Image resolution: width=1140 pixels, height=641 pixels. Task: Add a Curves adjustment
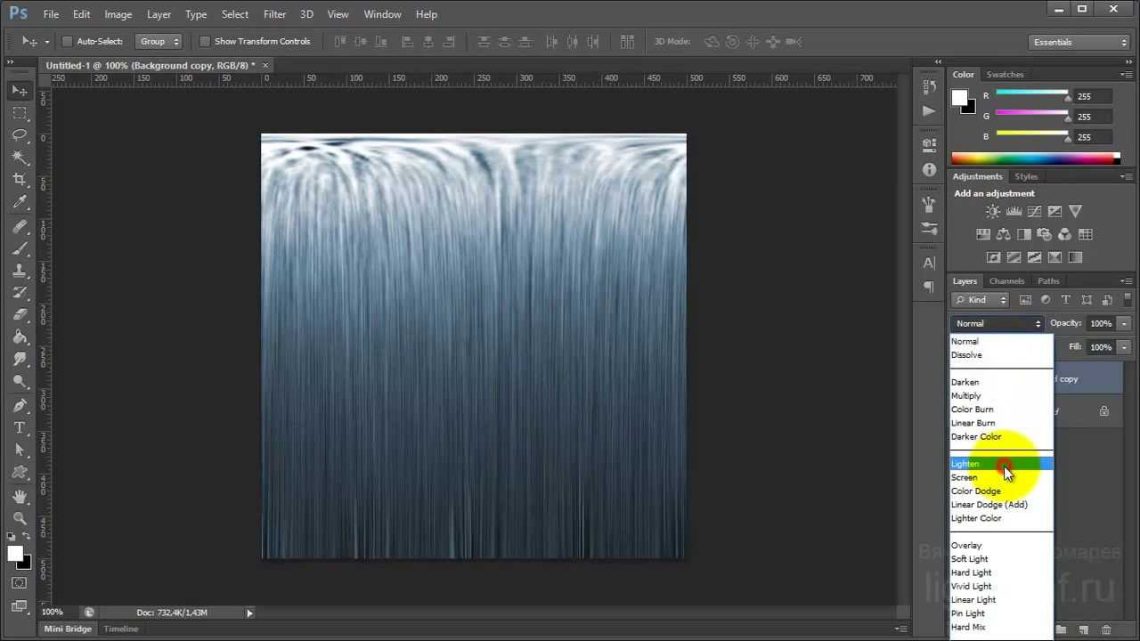(x=1034, y=211)
